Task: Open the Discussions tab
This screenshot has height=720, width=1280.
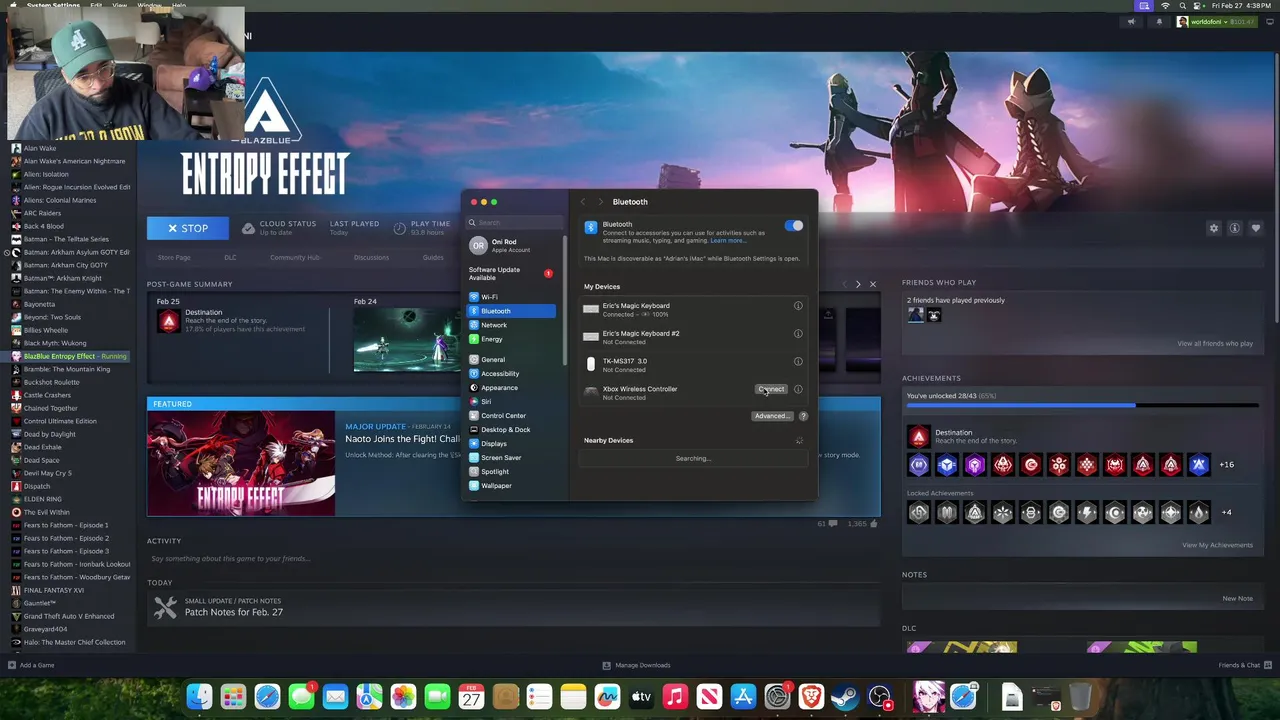Action: point(371,257)
